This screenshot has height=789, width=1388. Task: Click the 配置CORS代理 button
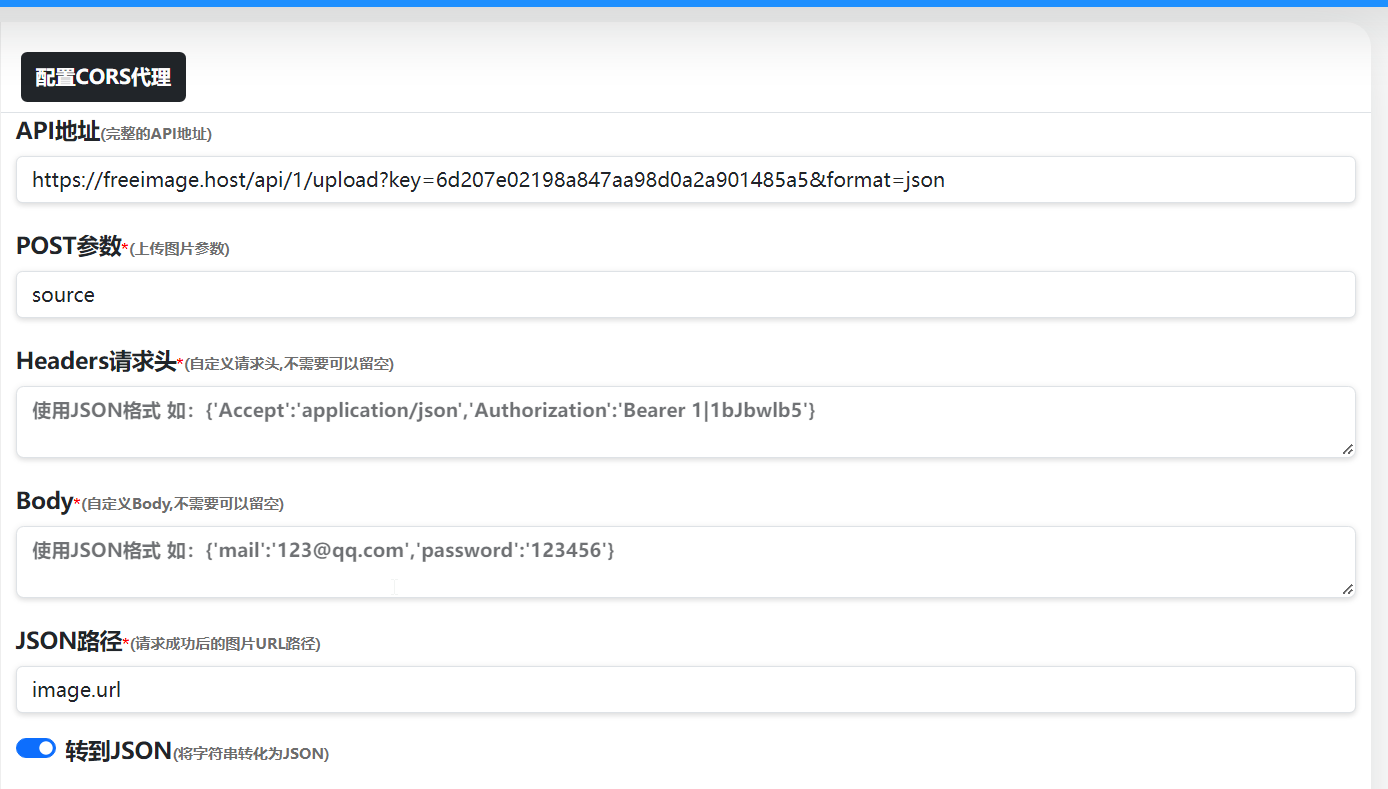103,77
